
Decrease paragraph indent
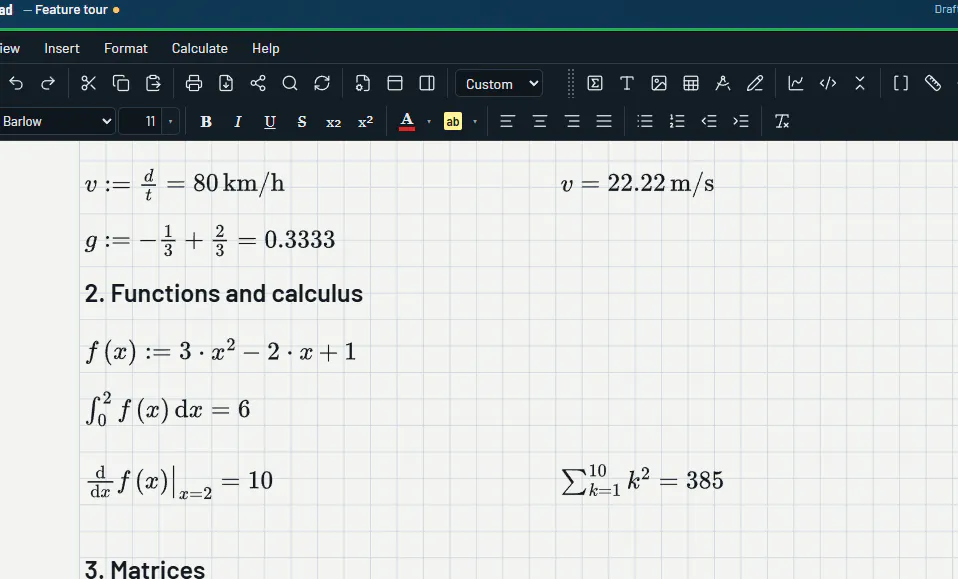point(709,122)
